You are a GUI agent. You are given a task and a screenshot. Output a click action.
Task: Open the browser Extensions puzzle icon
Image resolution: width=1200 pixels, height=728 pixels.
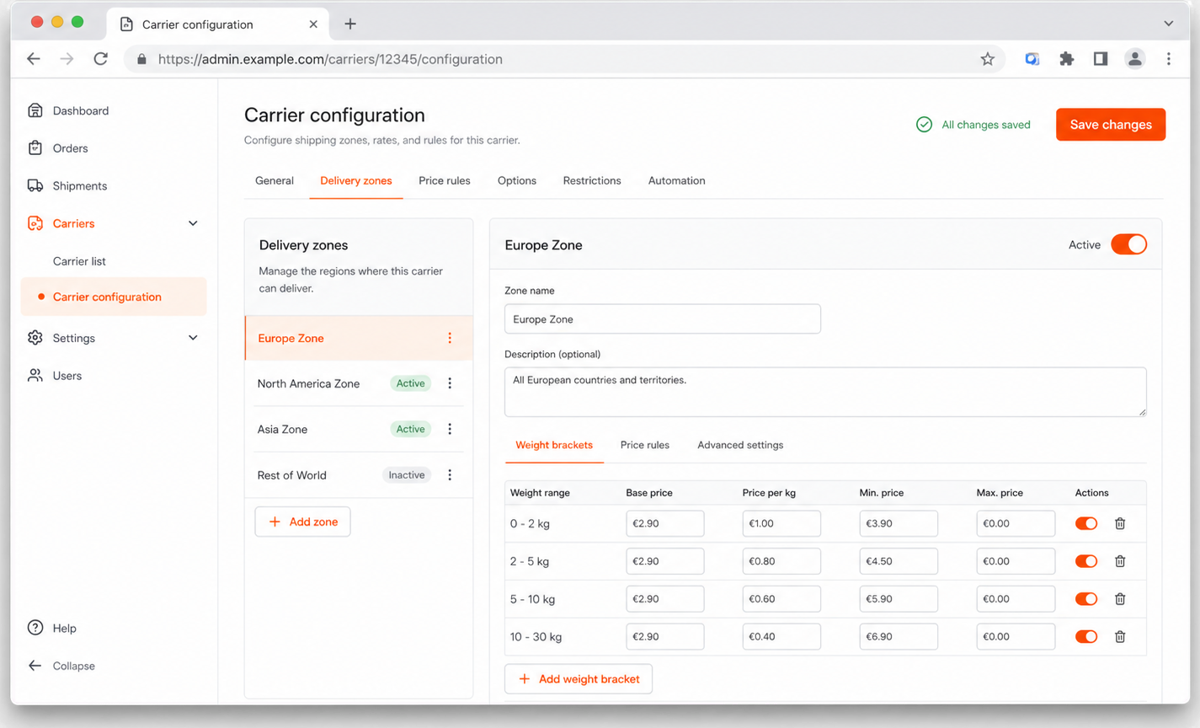coord(1066,59)
